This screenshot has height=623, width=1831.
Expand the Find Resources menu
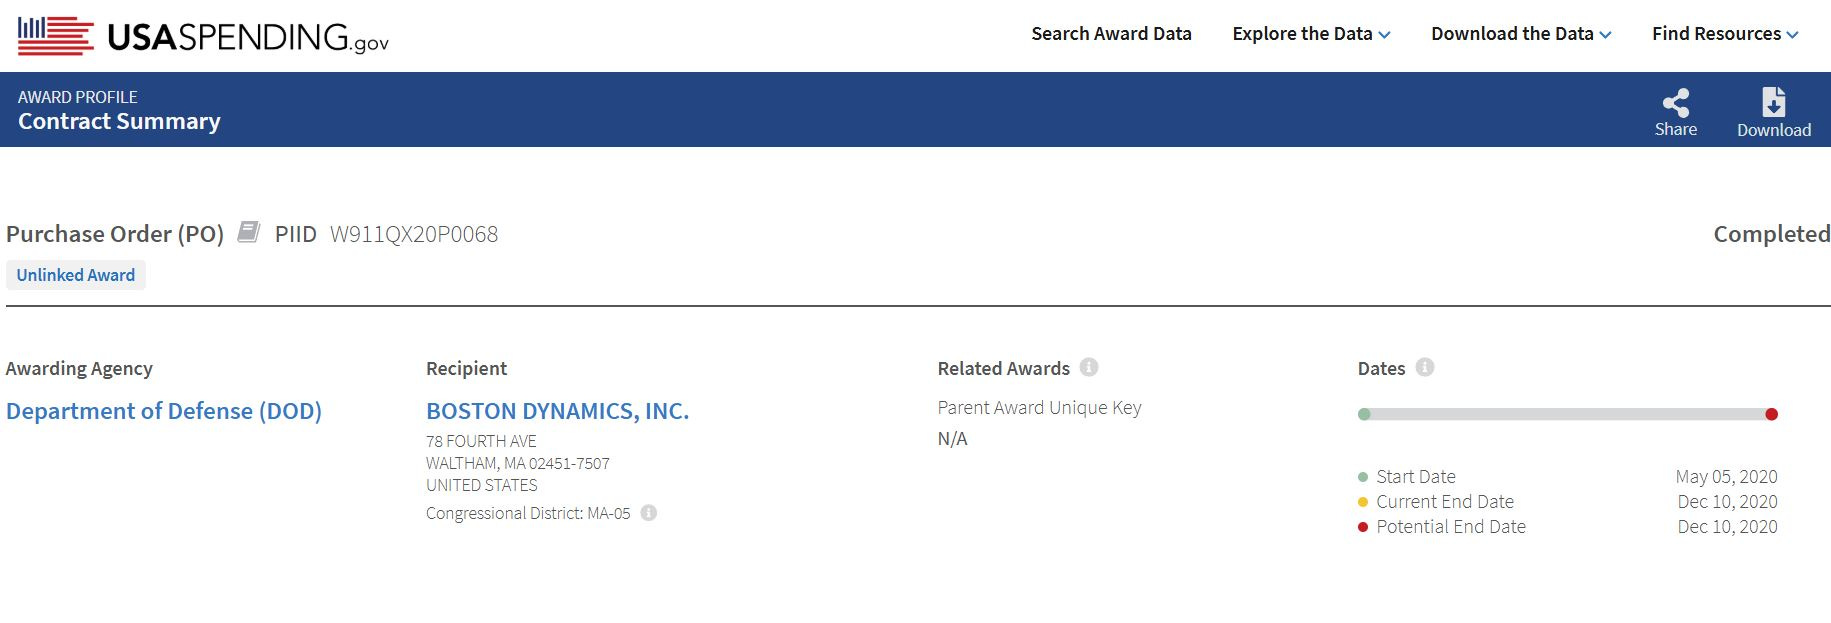click(1725, 34)
